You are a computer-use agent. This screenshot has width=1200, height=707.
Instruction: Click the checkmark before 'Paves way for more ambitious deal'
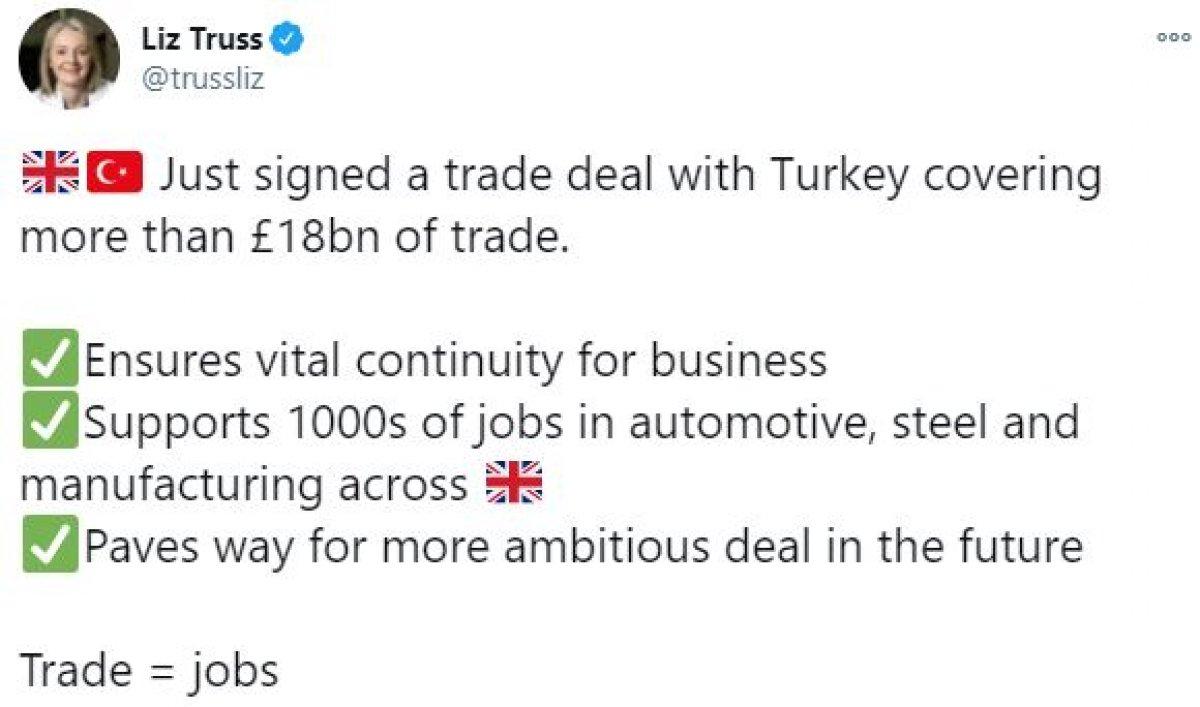(x=52, y=543)
